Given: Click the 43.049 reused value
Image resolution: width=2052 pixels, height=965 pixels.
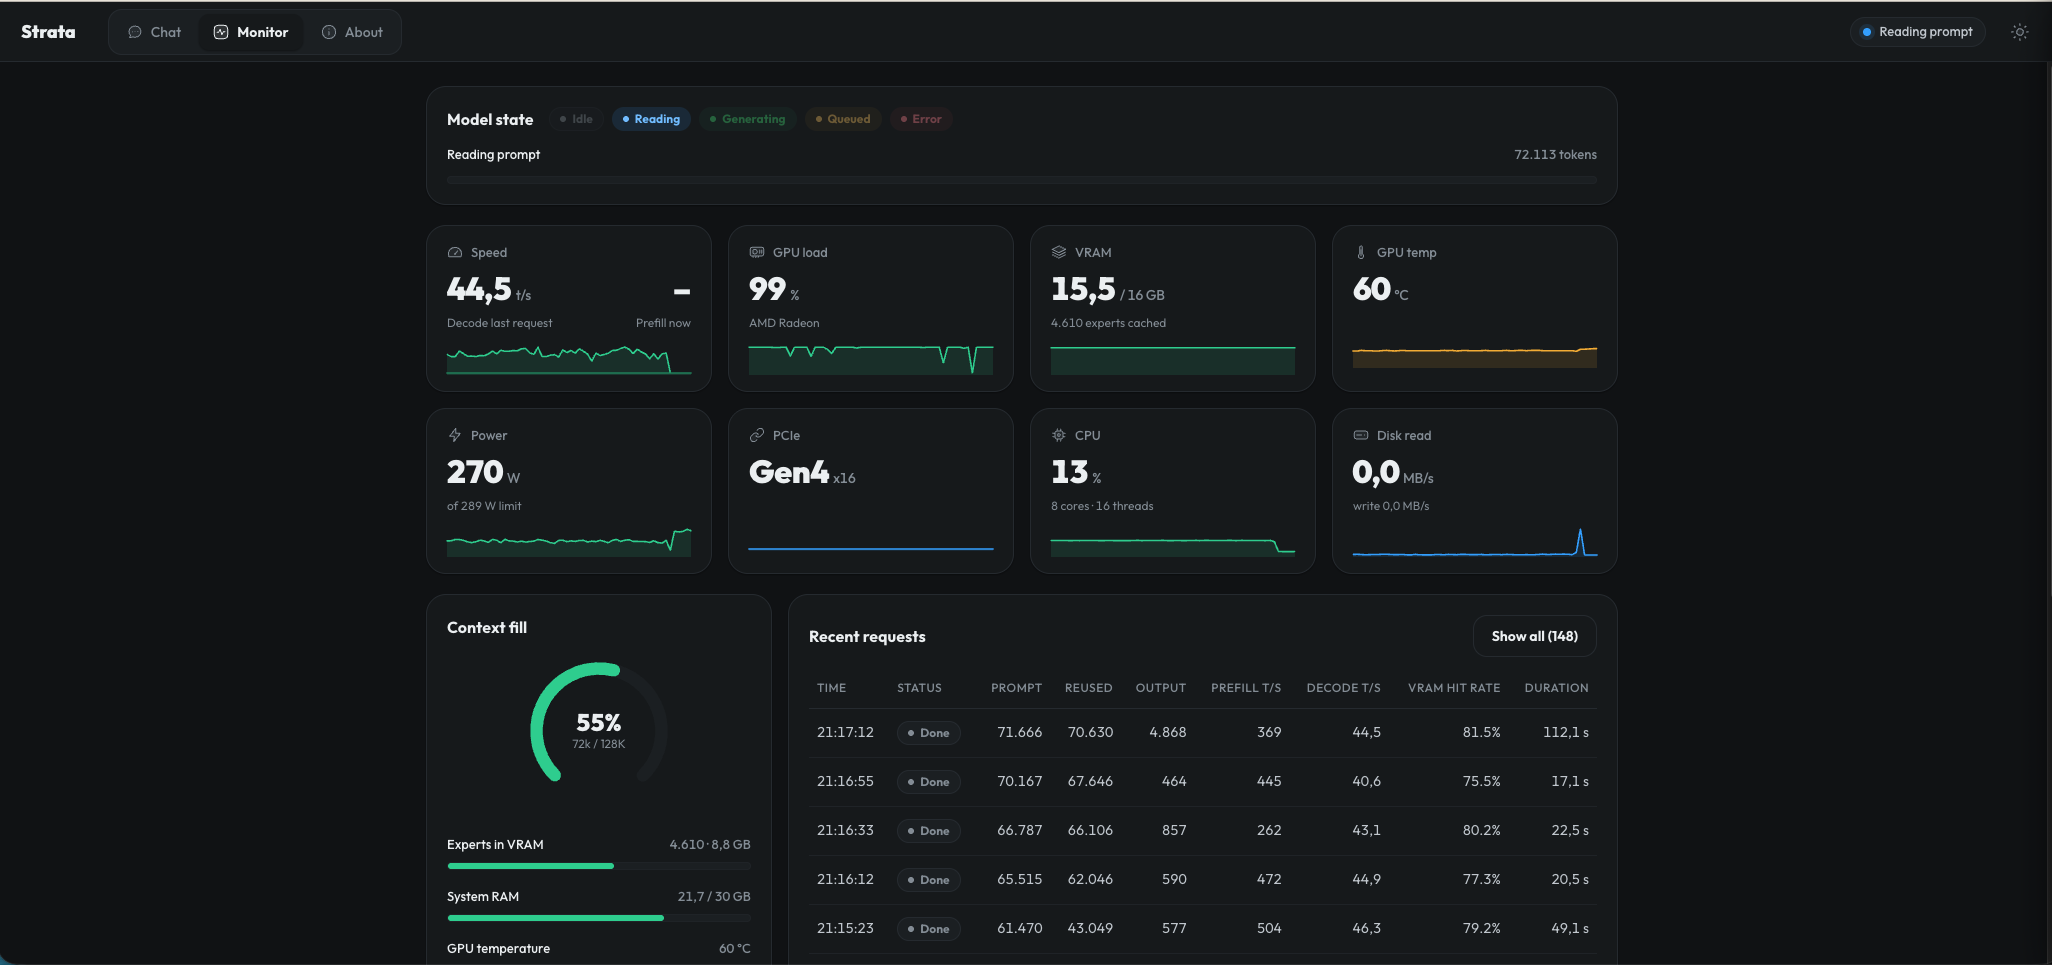Looking at the screenshot, I should pyautogui.click(x=1090, y=929).
